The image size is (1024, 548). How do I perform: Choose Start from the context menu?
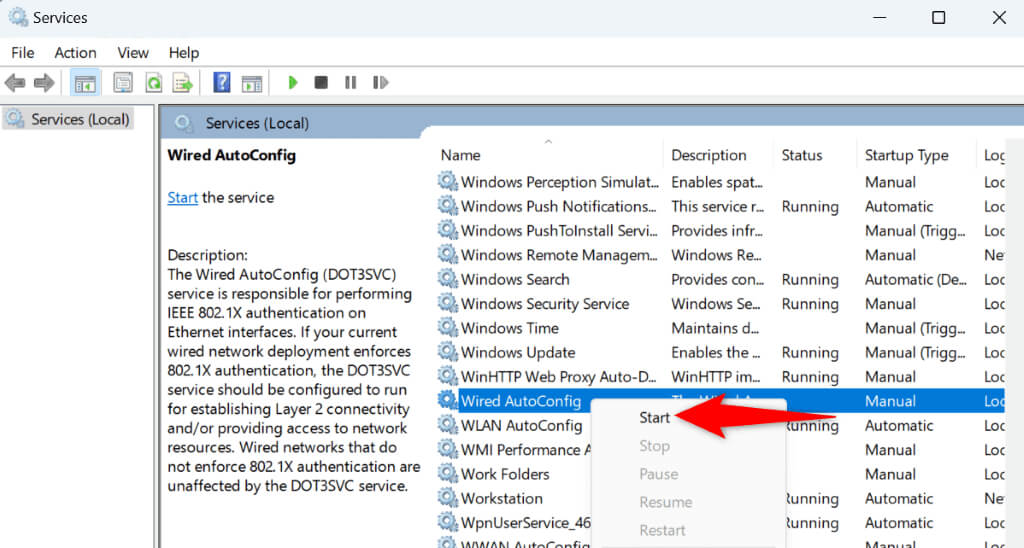click(654, 418)
